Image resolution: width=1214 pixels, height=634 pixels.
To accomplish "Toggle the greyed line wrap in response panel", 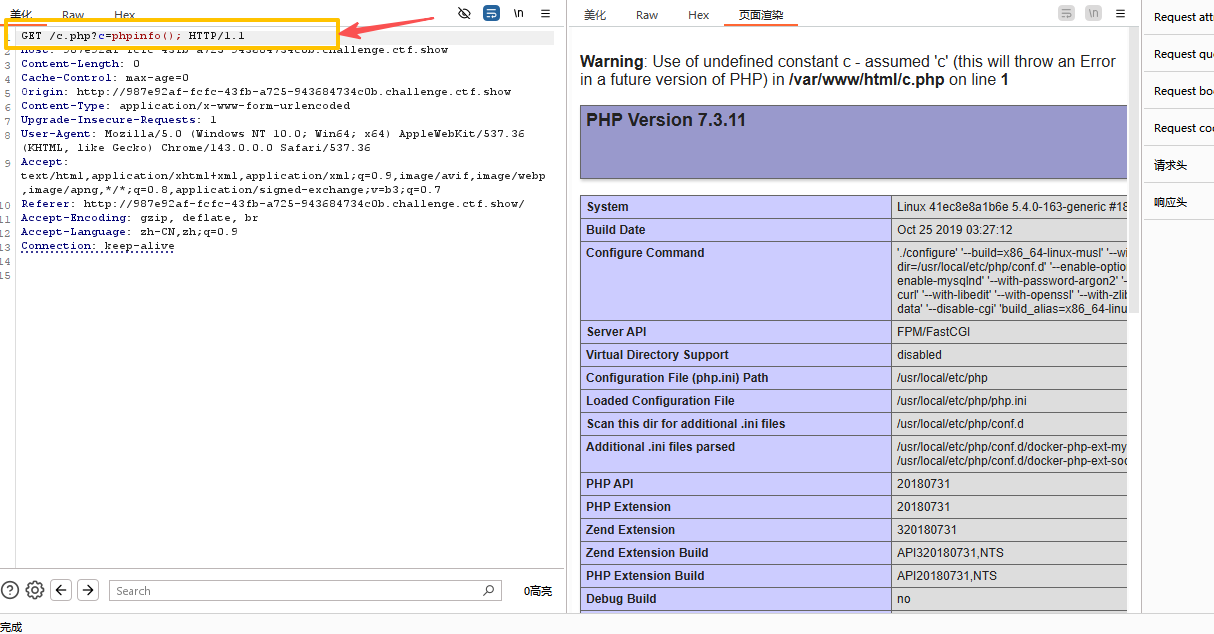I will [1067, 13].
